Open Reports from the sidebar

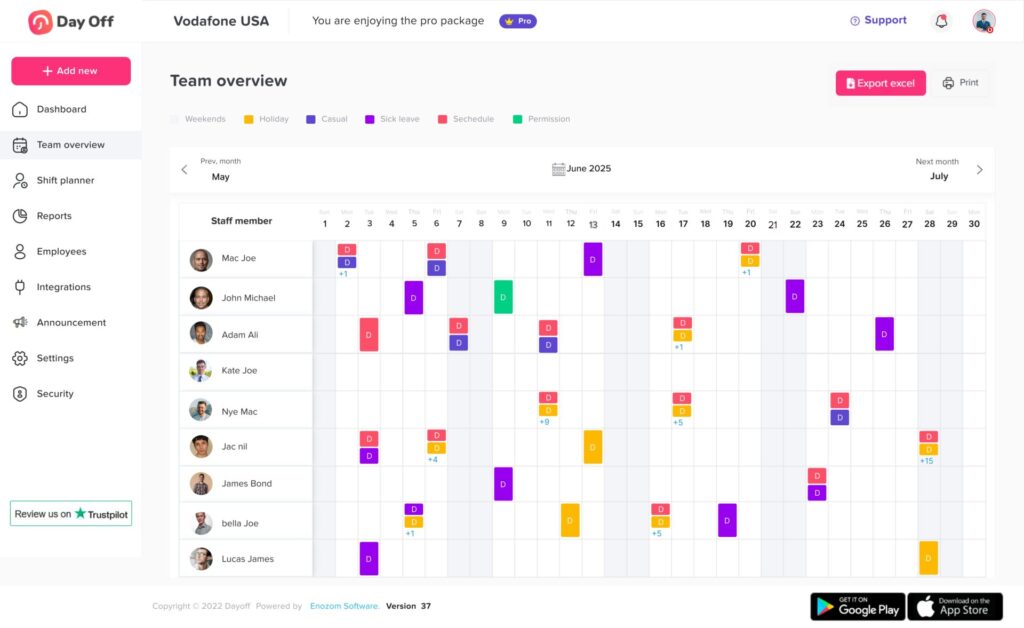[54, 216]
